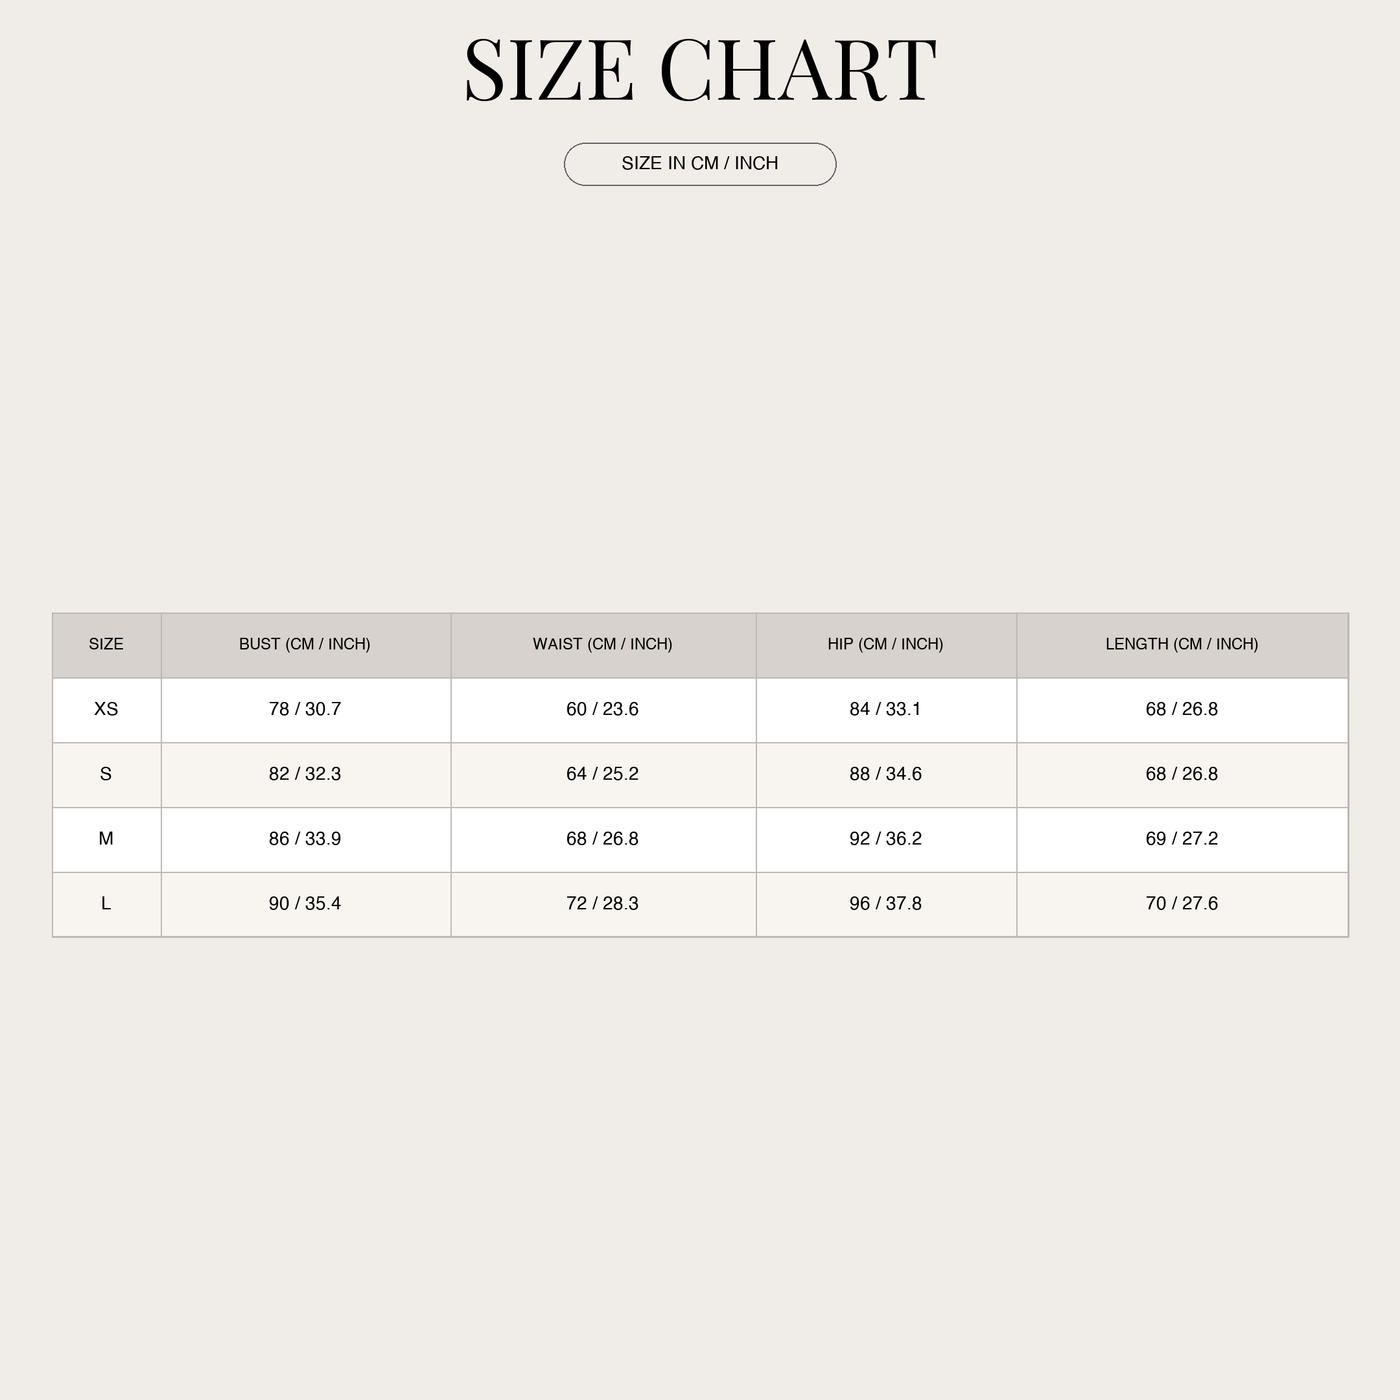Click bust value 90 / 35.4
Screen dimensions: 1400x1400
305,904
